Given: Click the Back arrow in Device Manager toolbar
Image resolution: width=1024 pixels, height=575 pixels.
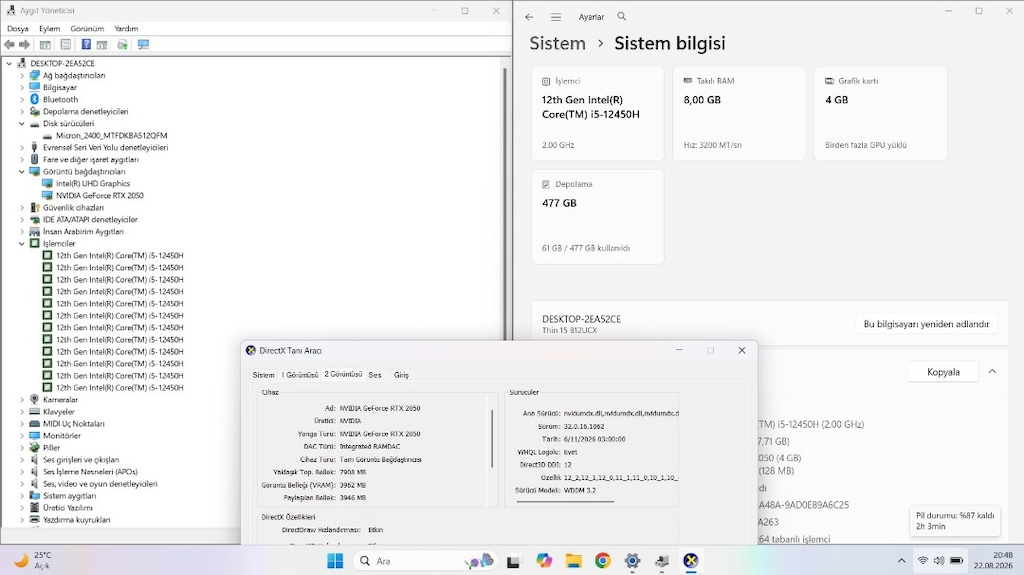Looking at the screenshot, I should [9, 44].
